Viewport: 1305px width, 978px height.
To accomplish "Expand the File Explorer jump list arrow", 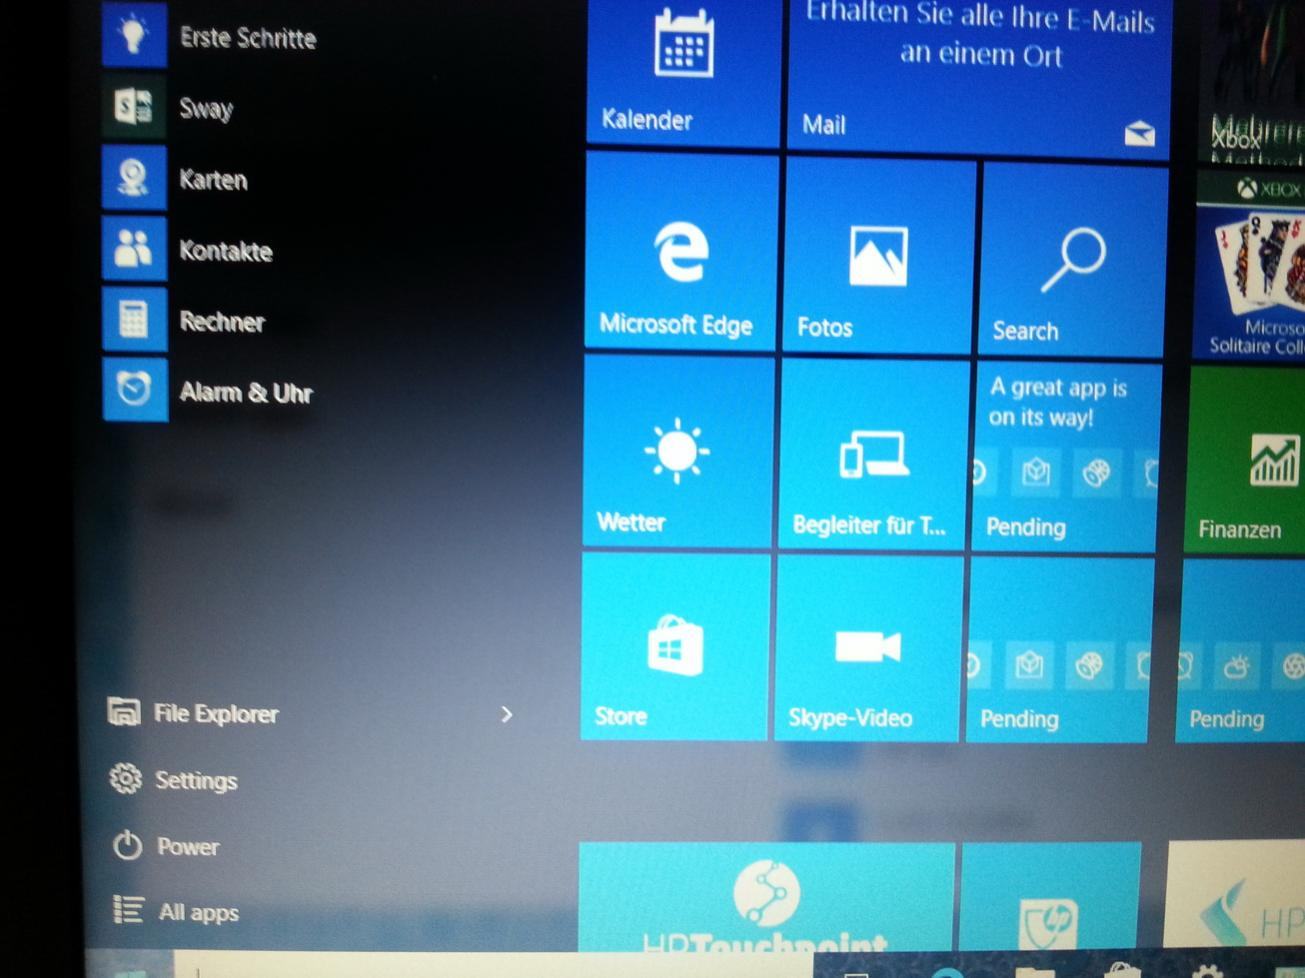I will [x=506, y=714].
